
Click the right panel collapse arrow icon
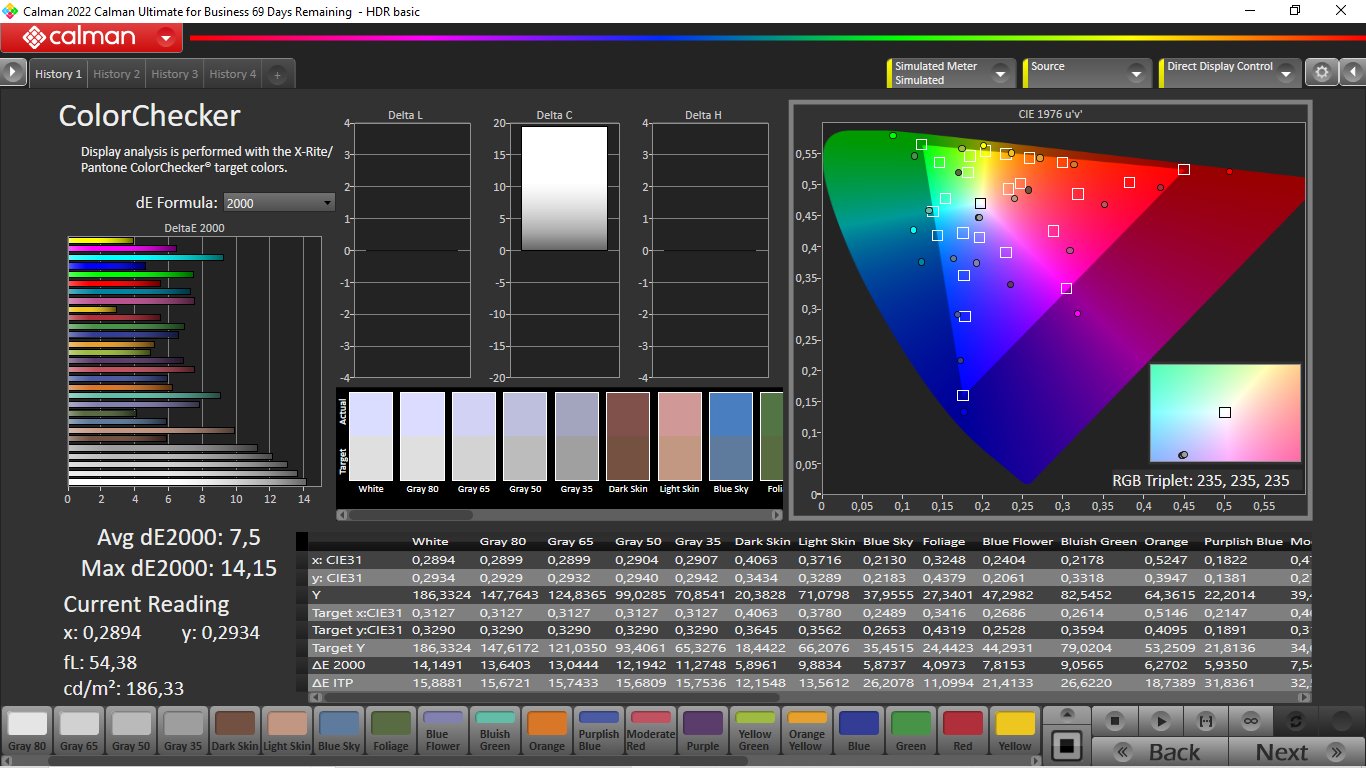[x=1352, y=72]
